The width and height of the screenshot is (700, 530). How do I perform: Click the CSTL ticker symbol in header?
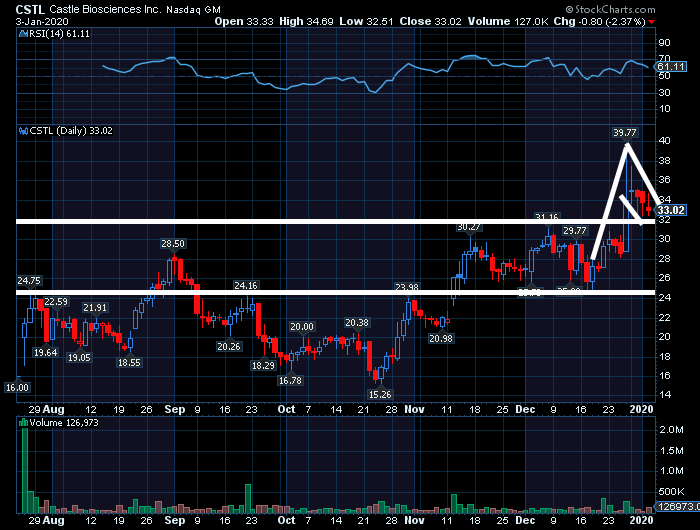30,9
